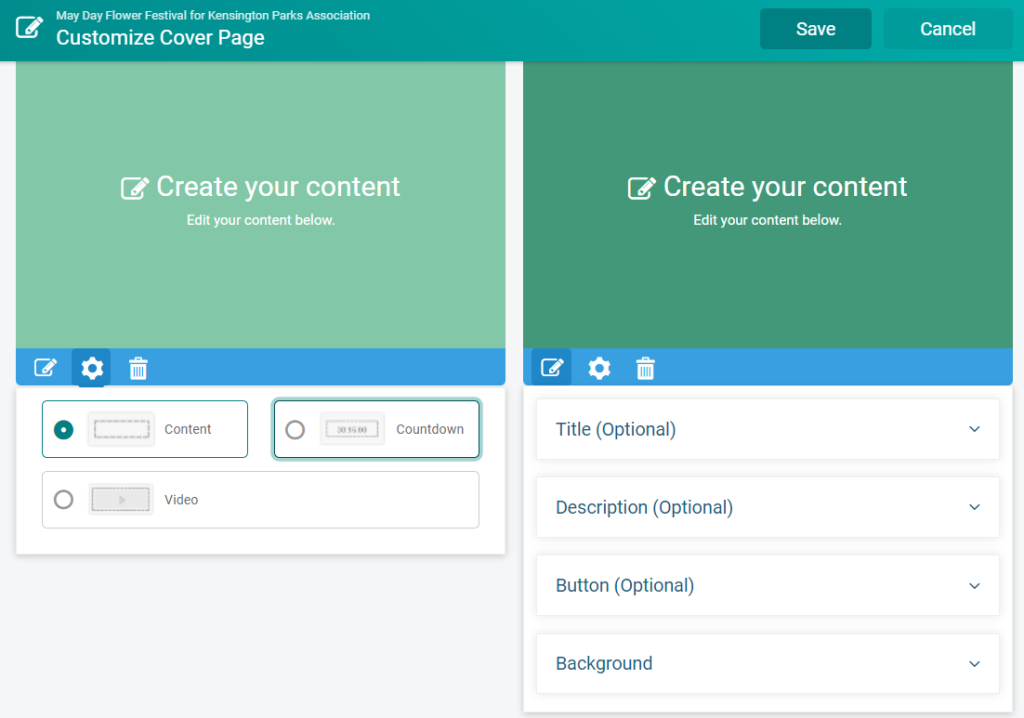
Task: Expand the Background section
Action: click(767, 664)
